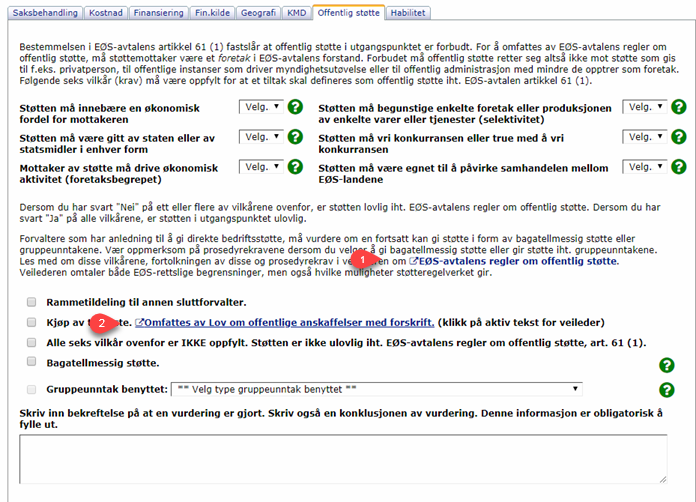Toggle the 'Gruppeunntak benyttet' checkbox

[x=32, y=390]
